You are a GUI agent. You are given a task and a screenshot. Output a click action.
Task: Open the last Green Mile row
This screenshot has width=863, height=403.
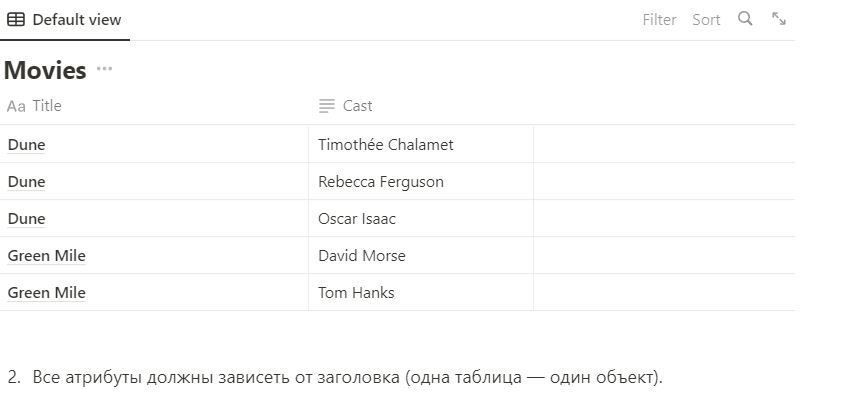[47, 293]
